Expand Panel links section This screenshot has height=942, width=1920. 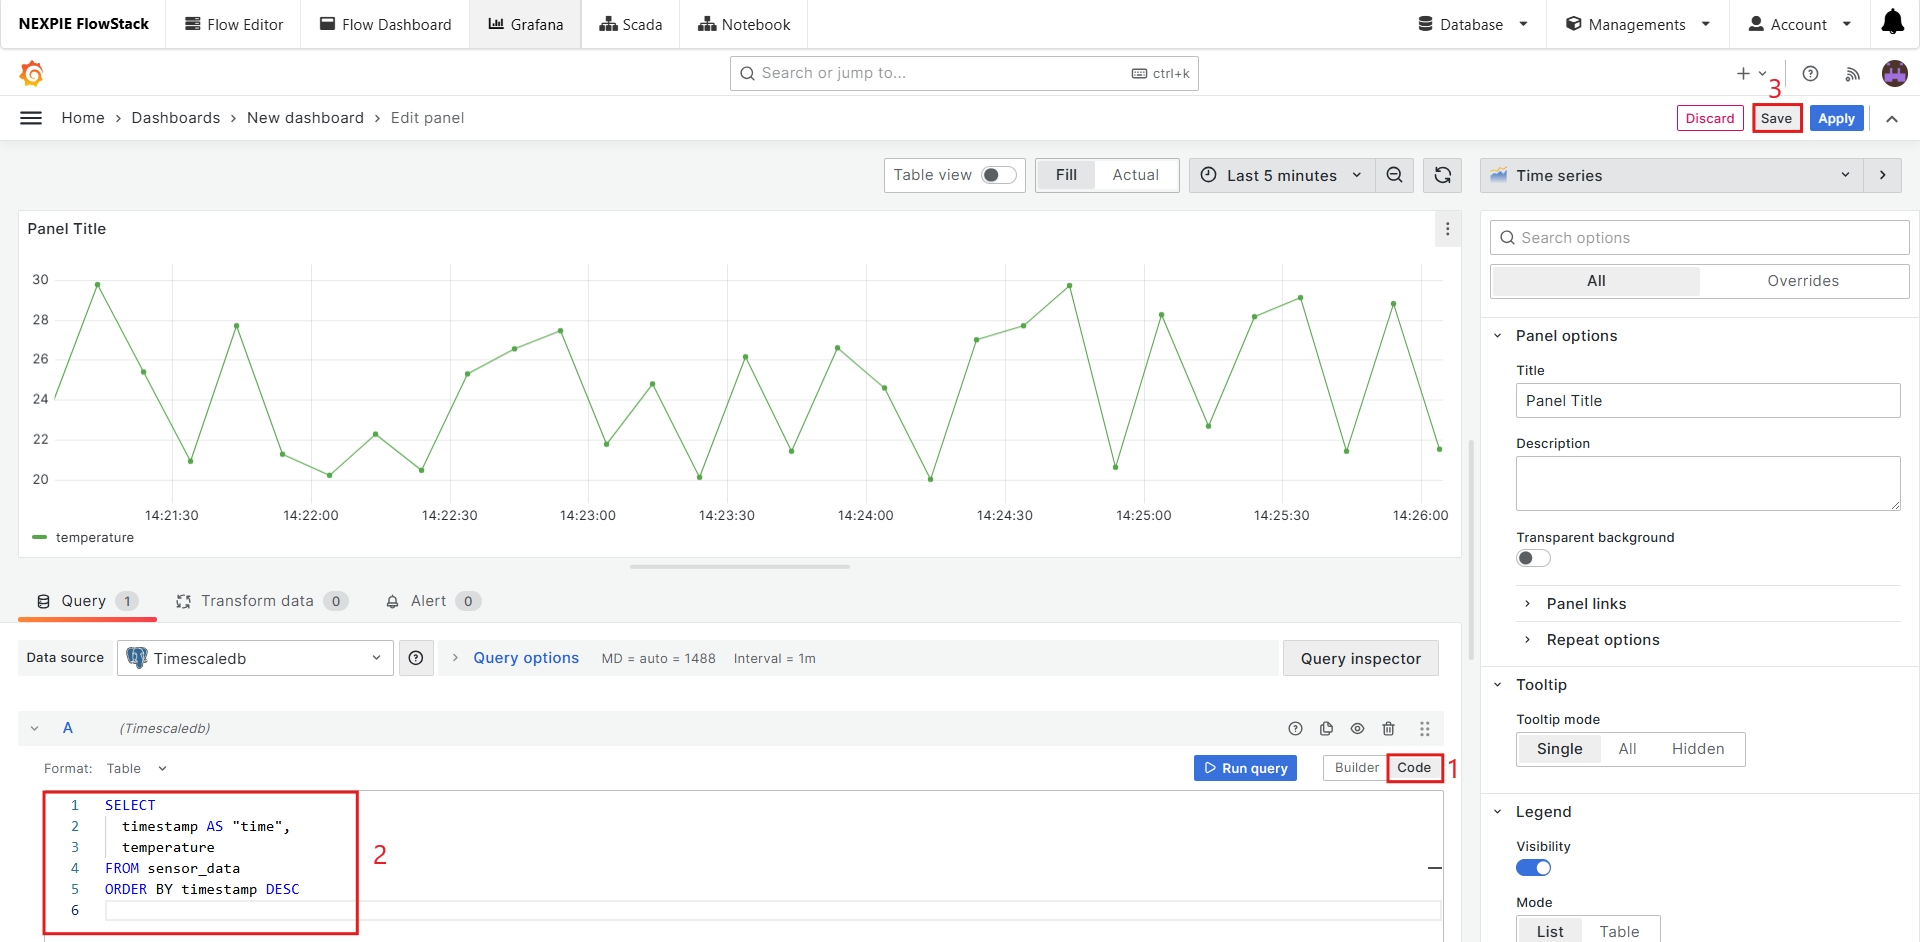pyautogui.click(x=1586, y=603)
